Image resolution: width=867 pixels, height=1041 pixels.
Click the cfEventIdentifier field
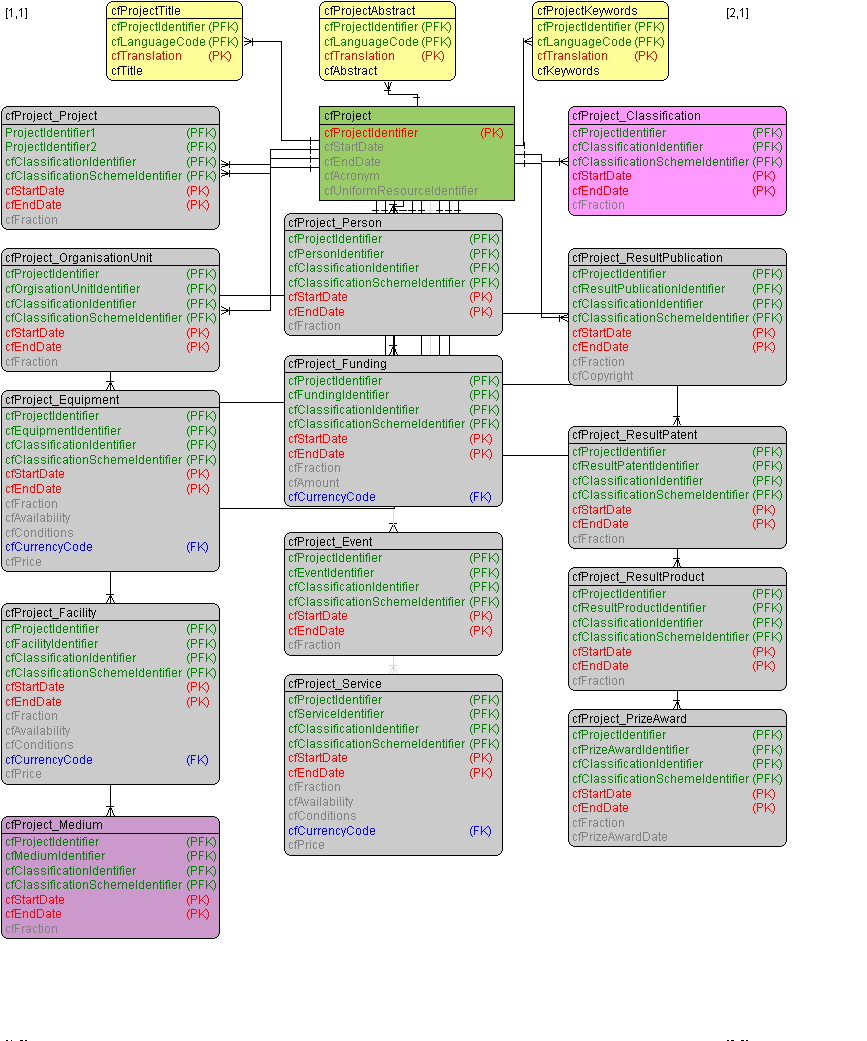331,573
